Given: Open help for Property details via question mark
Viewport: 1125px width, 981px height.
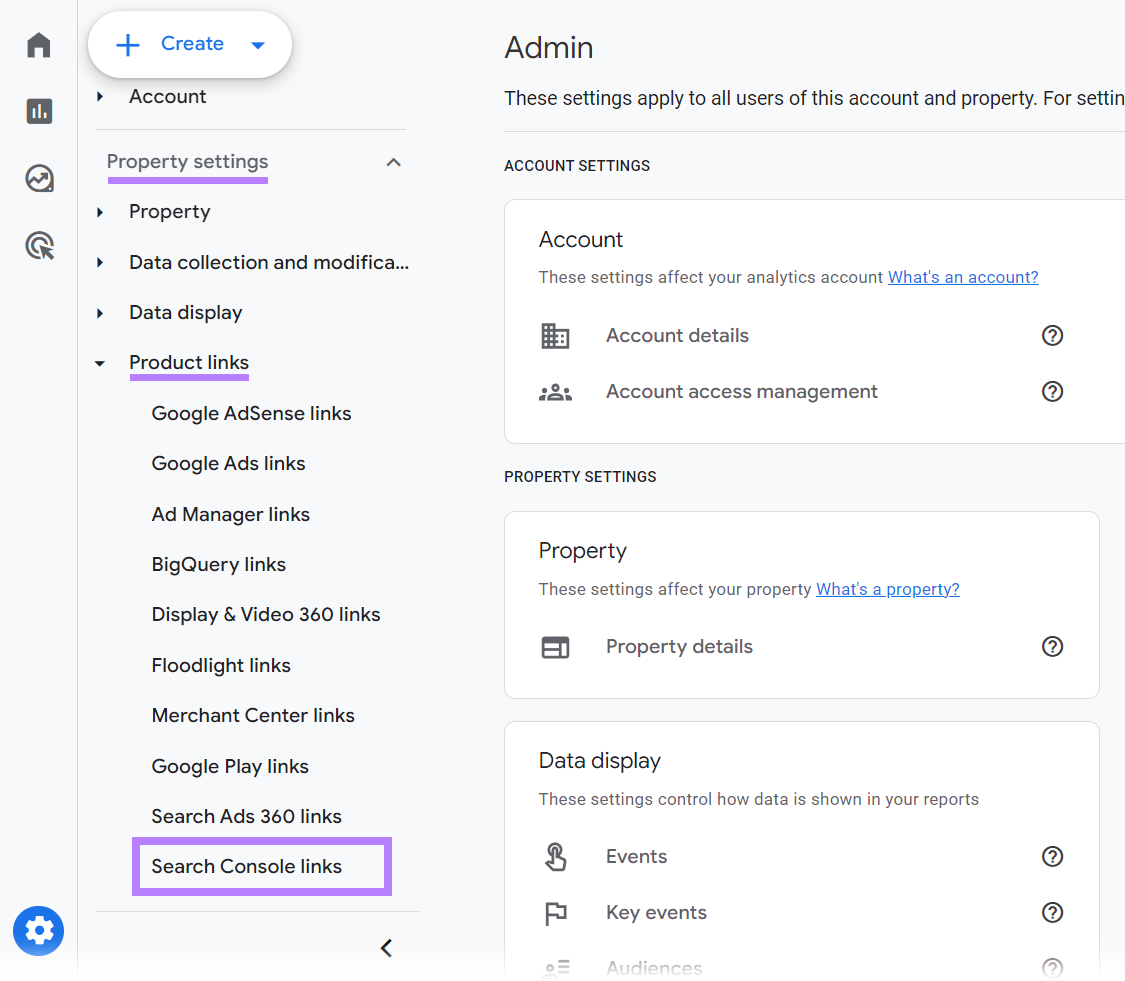Looking at the screenshot, I should (1052, 646).
